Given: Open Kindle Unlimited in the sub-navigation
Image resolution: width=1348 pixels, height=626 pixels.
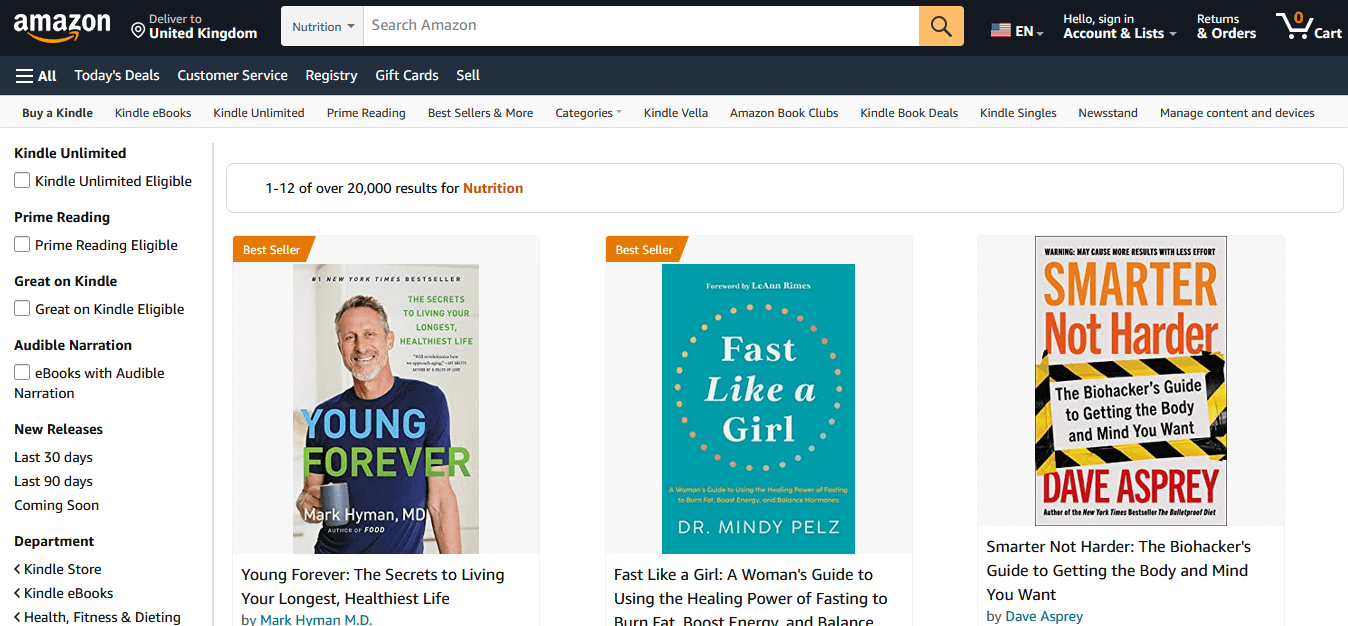Looking at the screenshot, I should (259, 113).
